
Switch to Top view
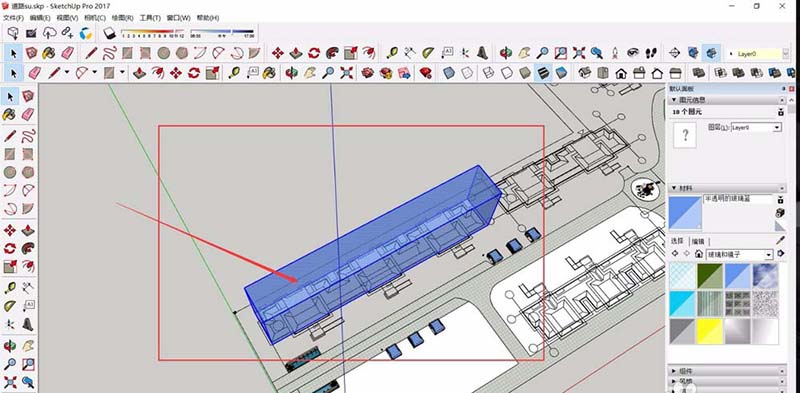click(603, 73)
